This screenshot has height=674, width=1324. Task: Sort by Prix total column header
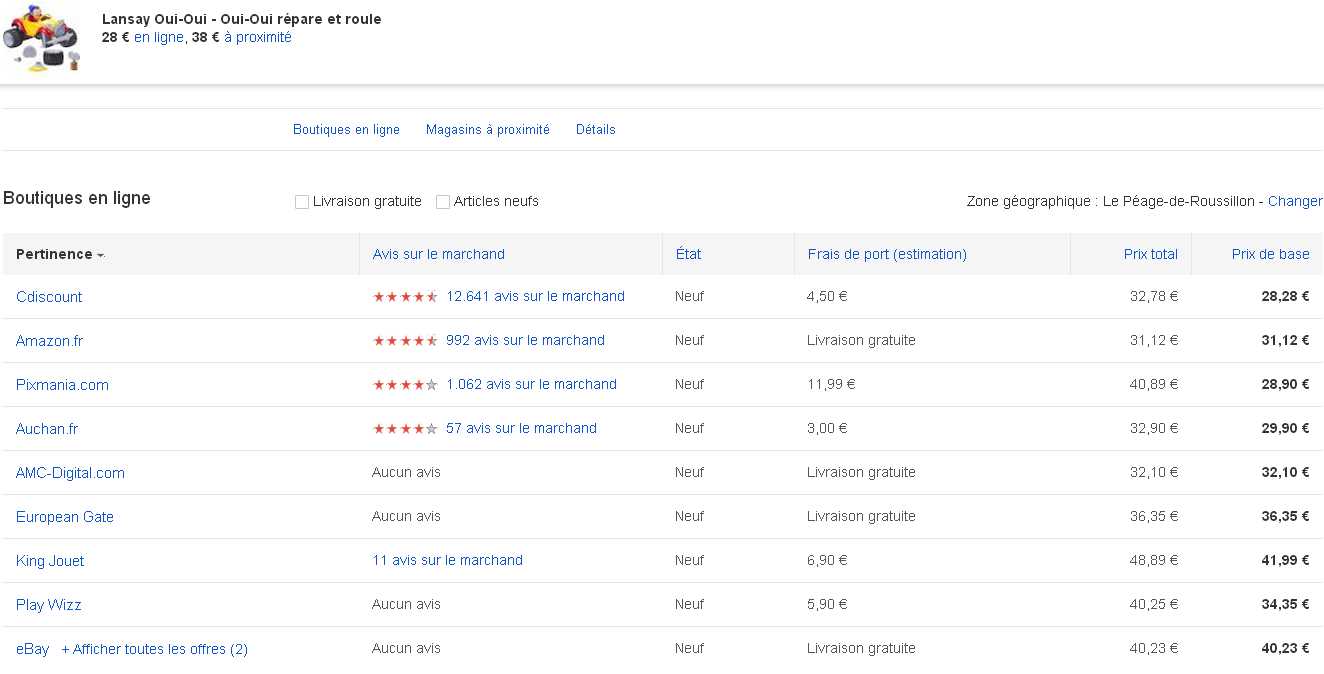pyautogui.click(x=1150, y=254)
